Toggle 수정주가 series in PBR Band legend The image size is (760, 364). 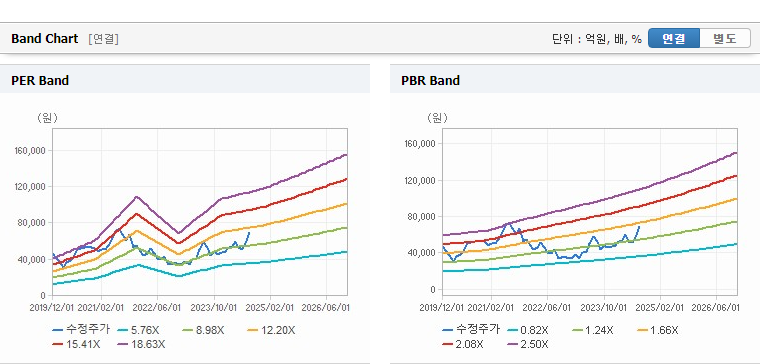pyautogui.click(x=471, y=330)
